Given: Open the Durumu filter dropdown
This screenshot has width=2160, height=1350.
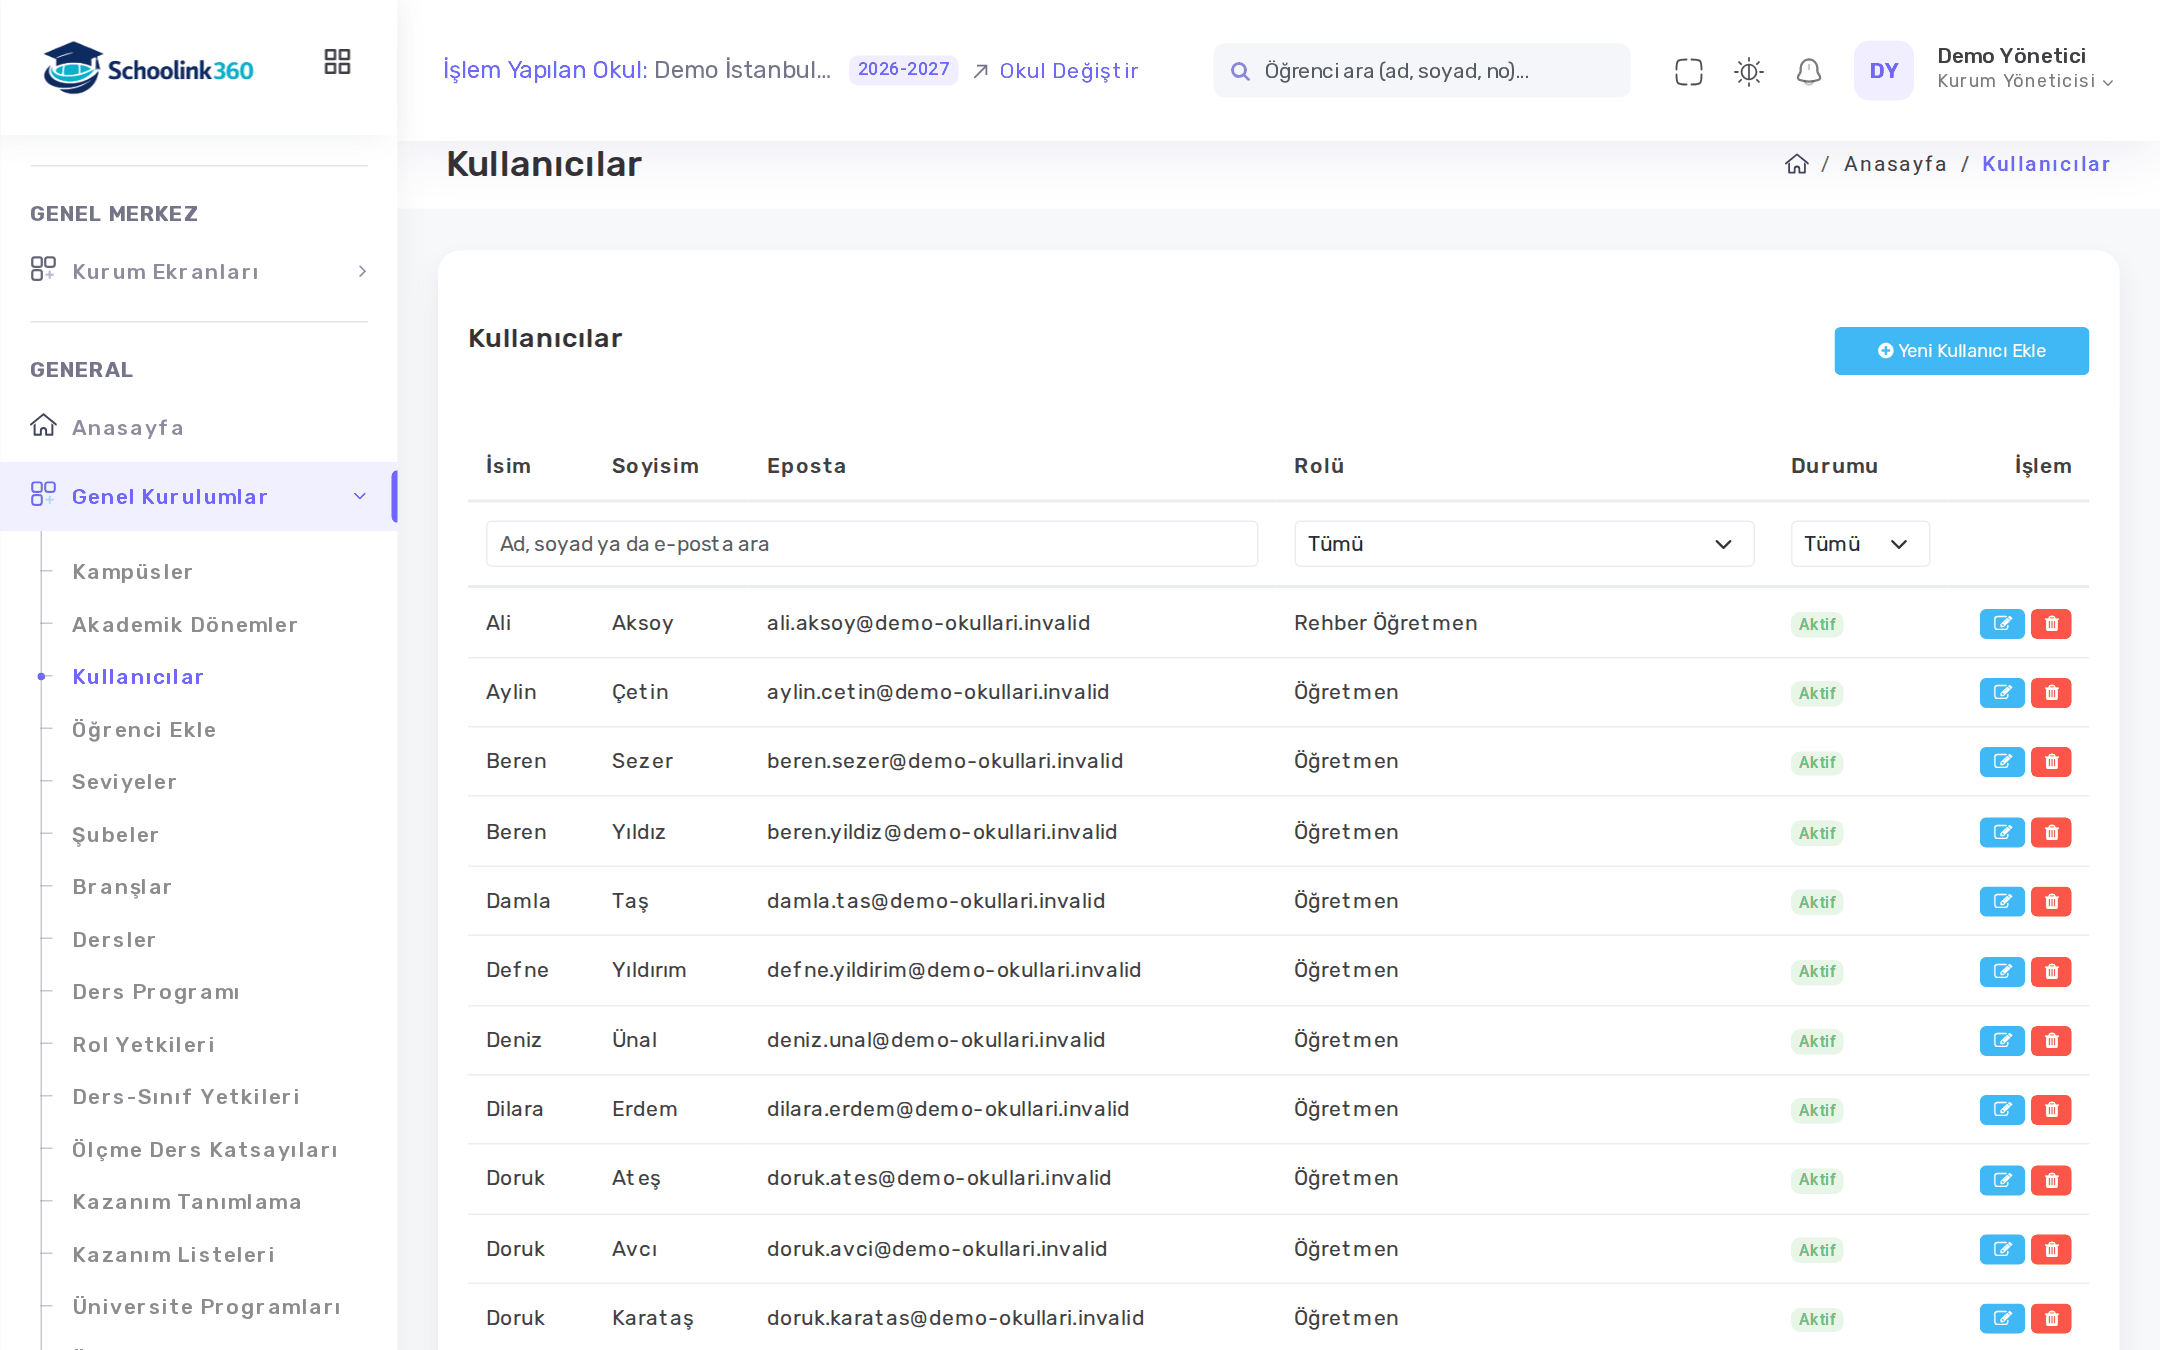Looking at the screenshot, I should [1859, 544].
